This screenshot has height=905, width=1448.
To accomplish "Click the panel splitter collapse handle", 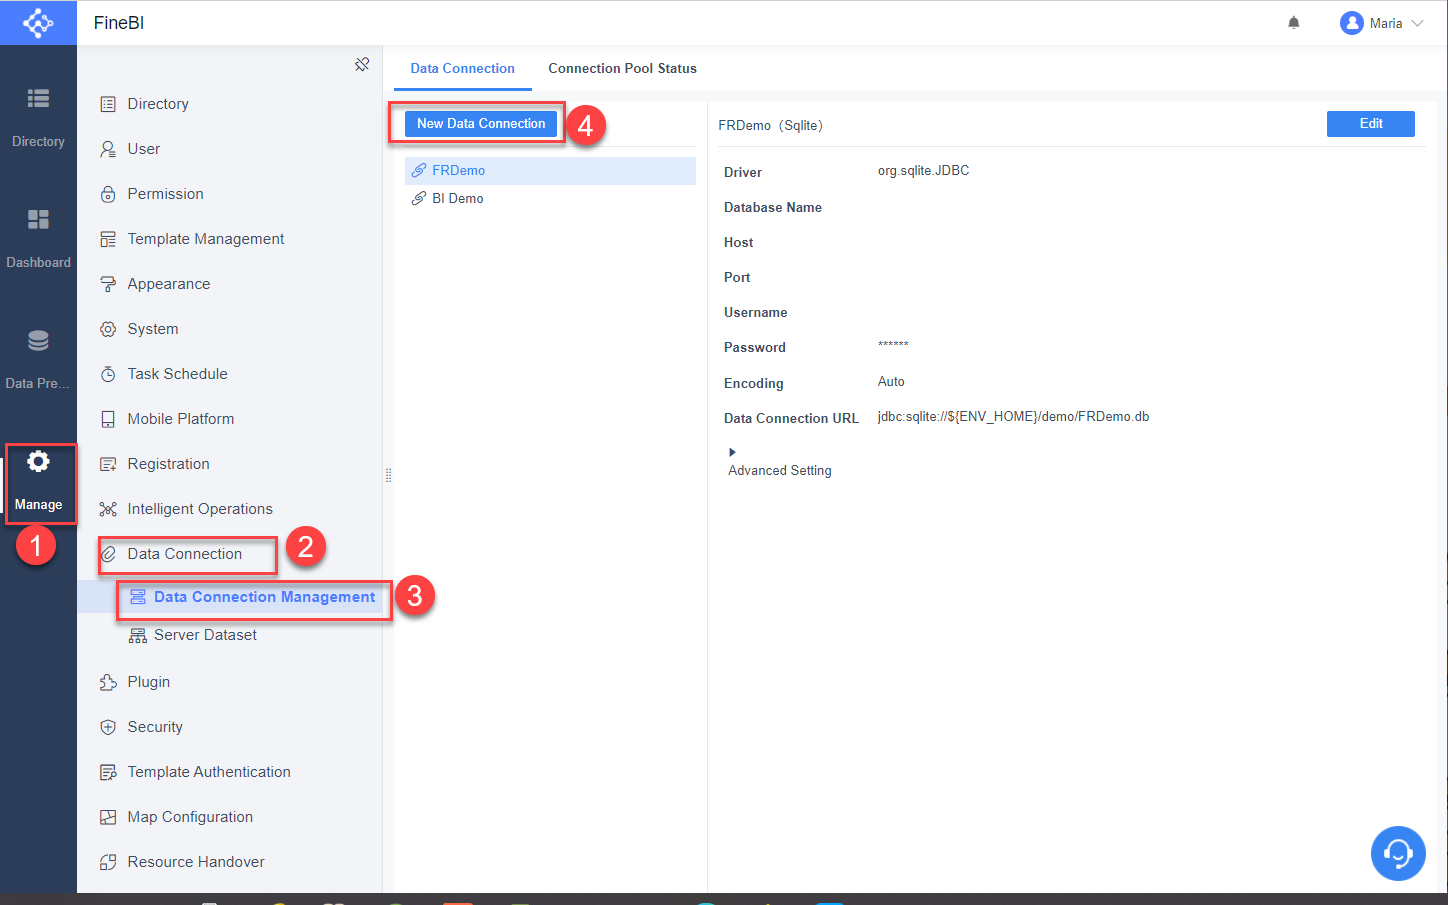I will [x=388, y=476].
